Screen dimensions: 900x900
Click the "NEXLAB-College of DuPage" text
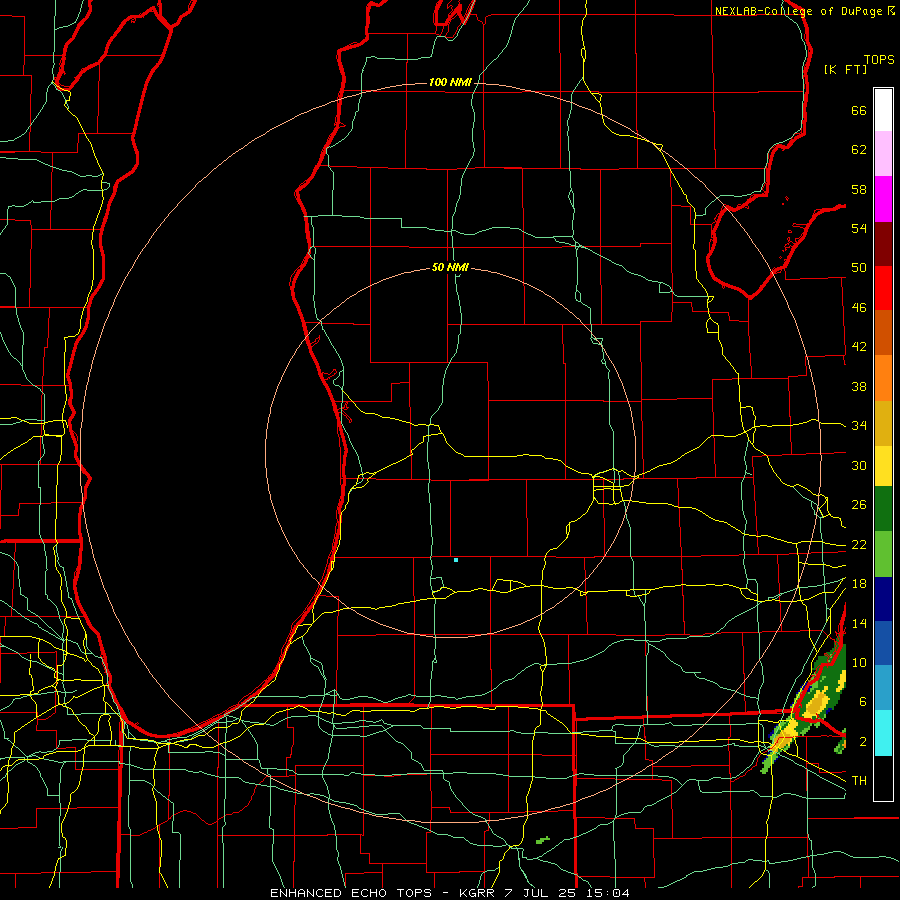[x=800, y=11]
